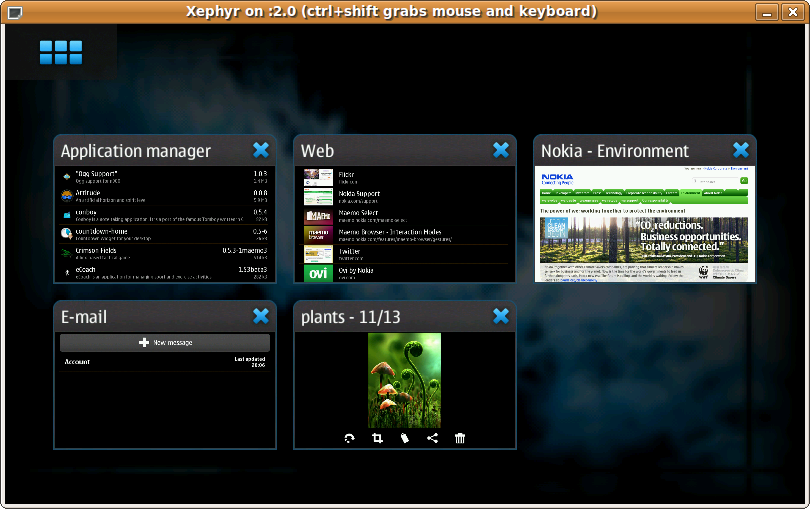Close the Application manager task card
Image resolution: width=810 pixels, height=509 pixels.
[261, 150]
